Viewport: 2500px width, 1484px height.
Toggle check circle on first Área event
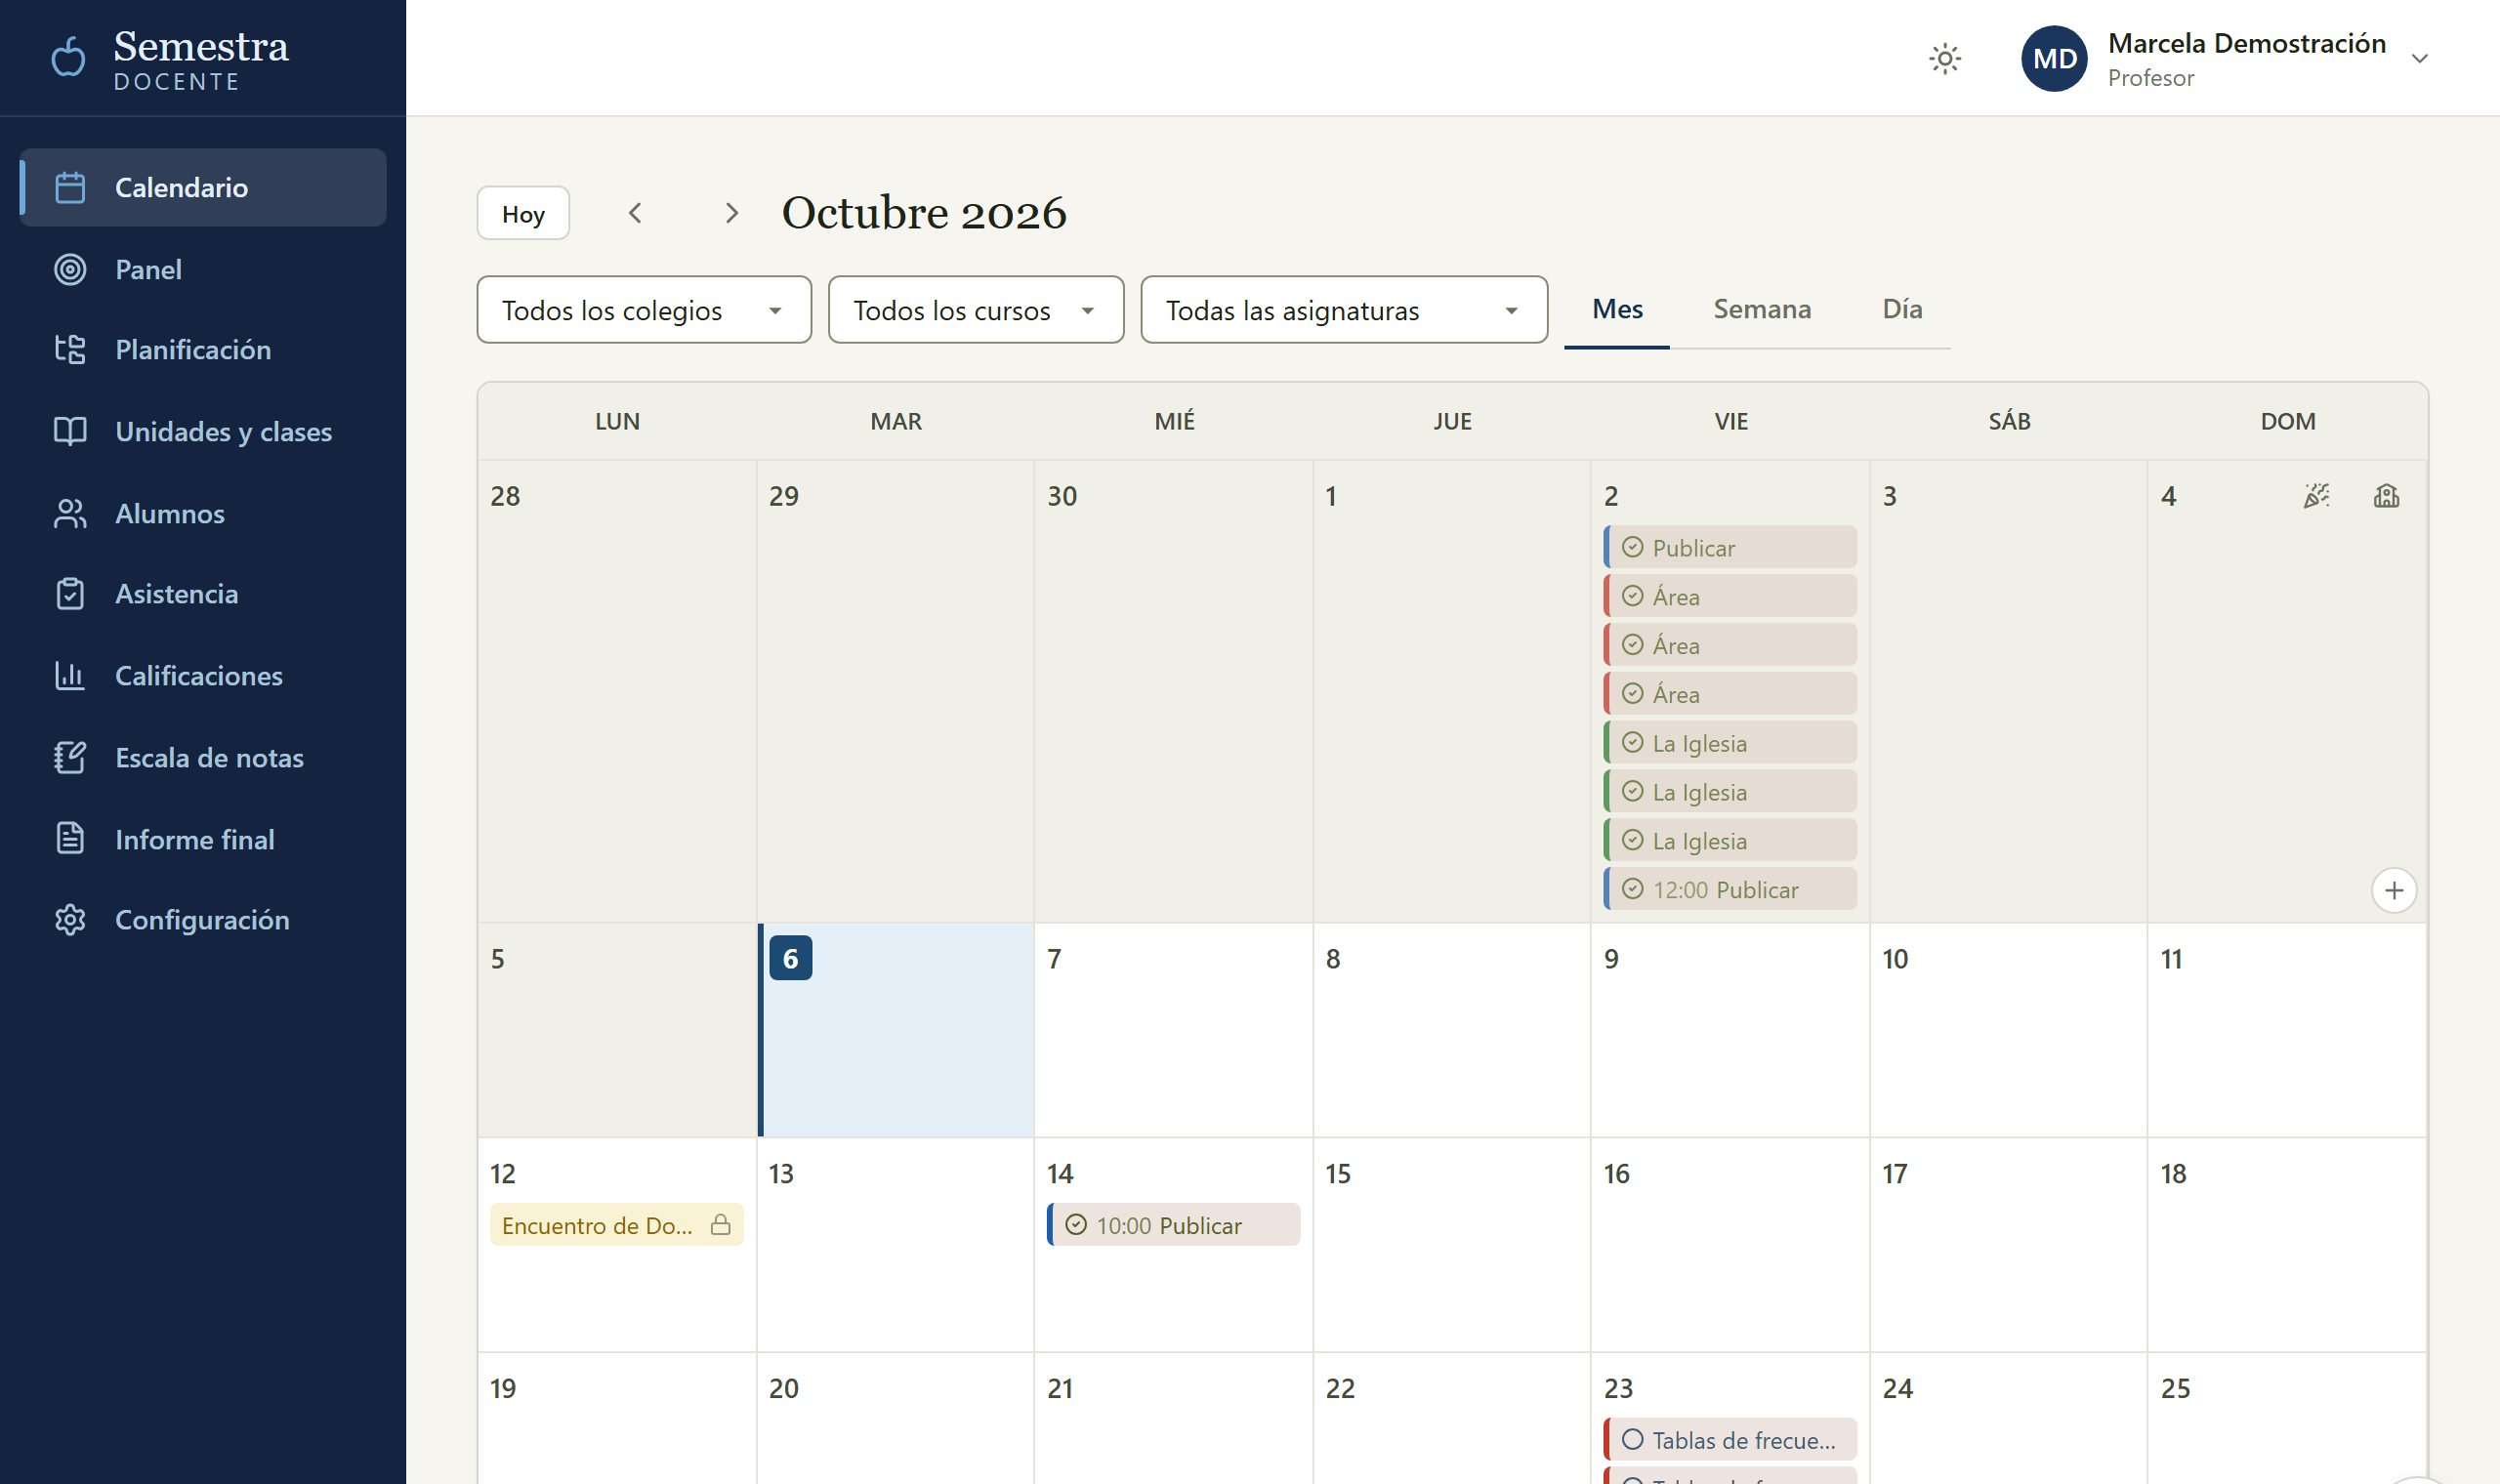tap(1632, 596)
